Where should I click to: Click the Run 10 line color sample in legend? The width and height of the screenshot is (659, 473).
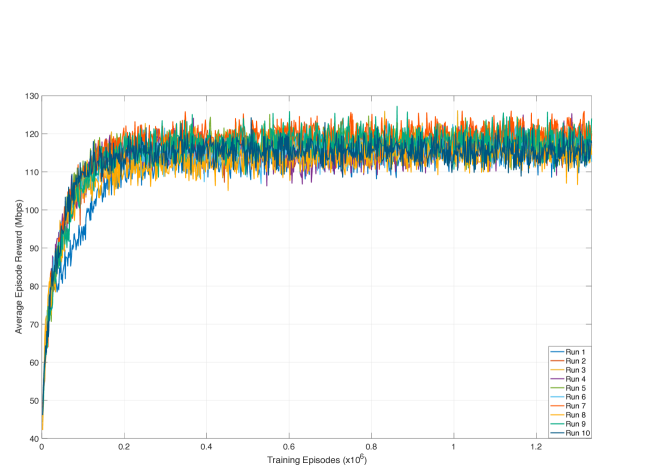pos(557,433)
